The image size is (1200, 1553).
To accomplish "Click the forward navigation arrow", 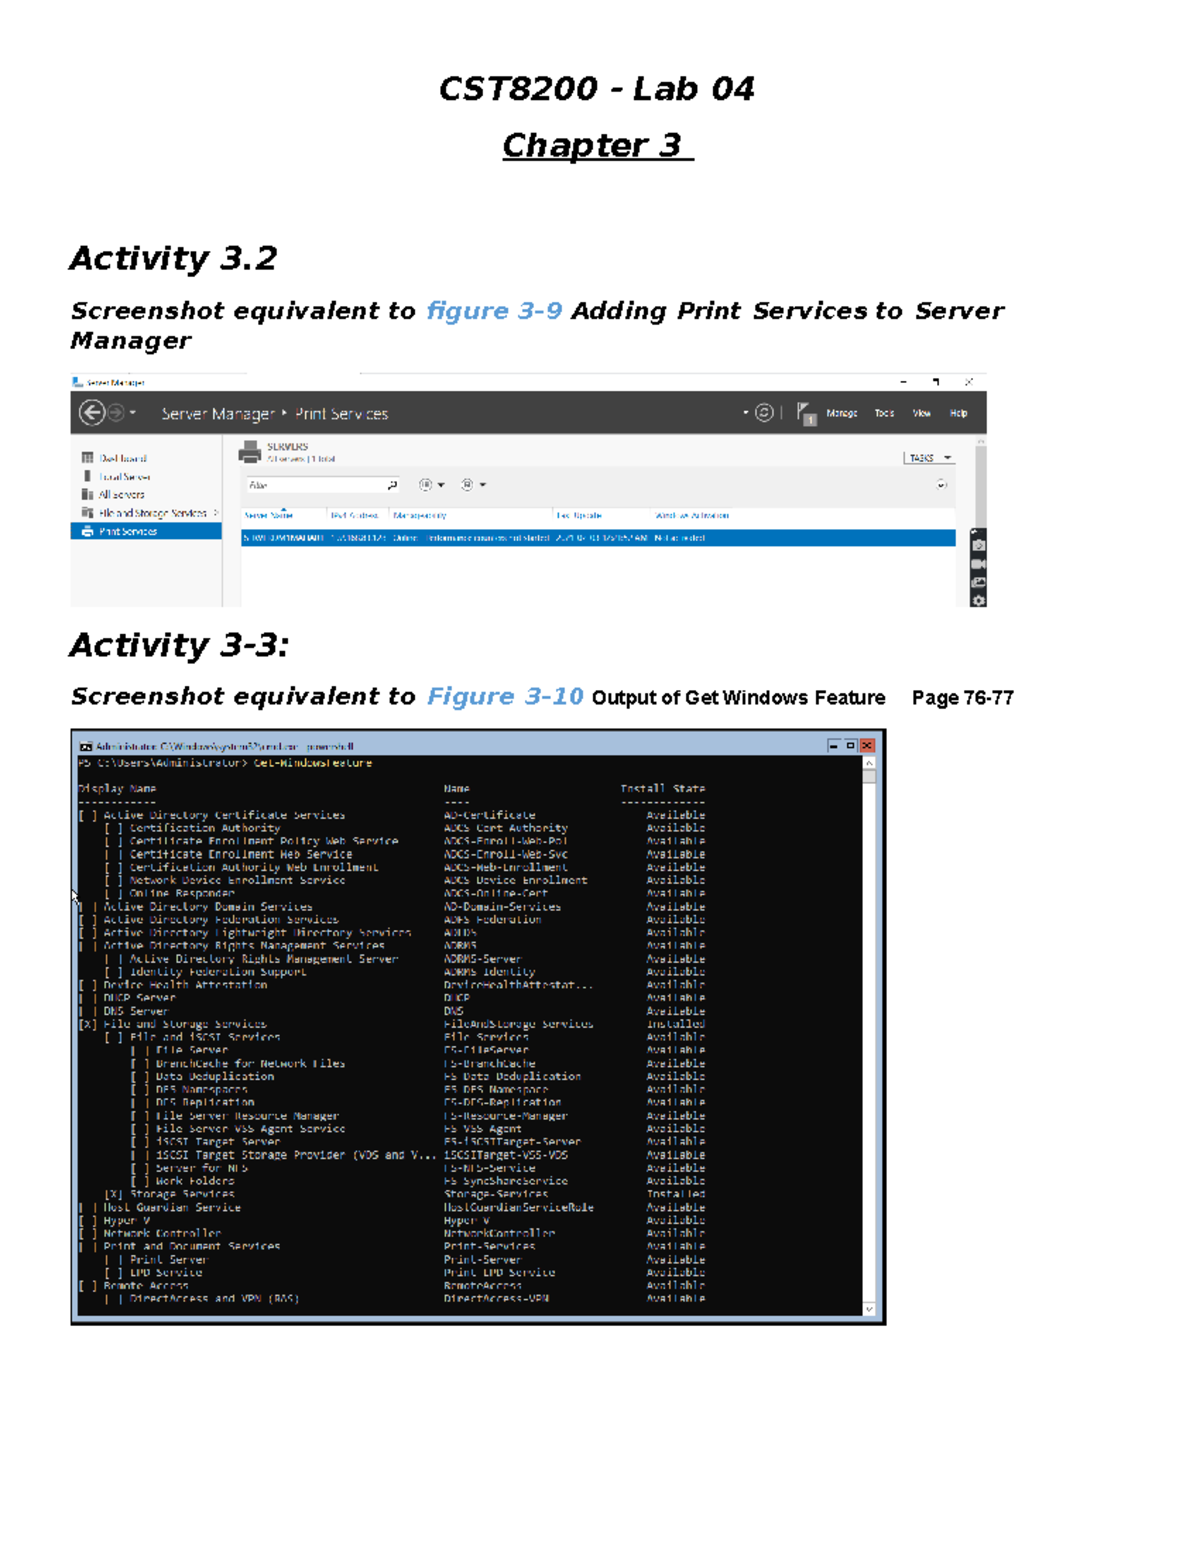I will (116, 413).
